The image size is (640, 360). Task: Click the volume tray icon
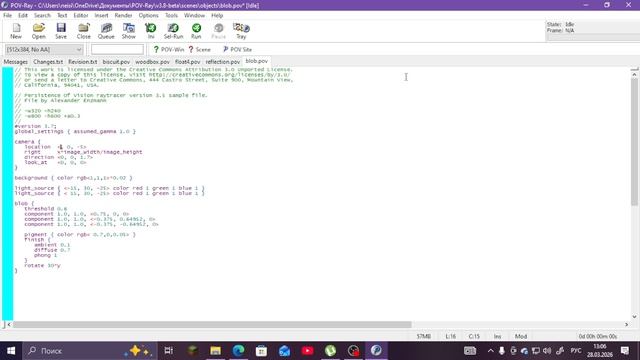(547, 351)
